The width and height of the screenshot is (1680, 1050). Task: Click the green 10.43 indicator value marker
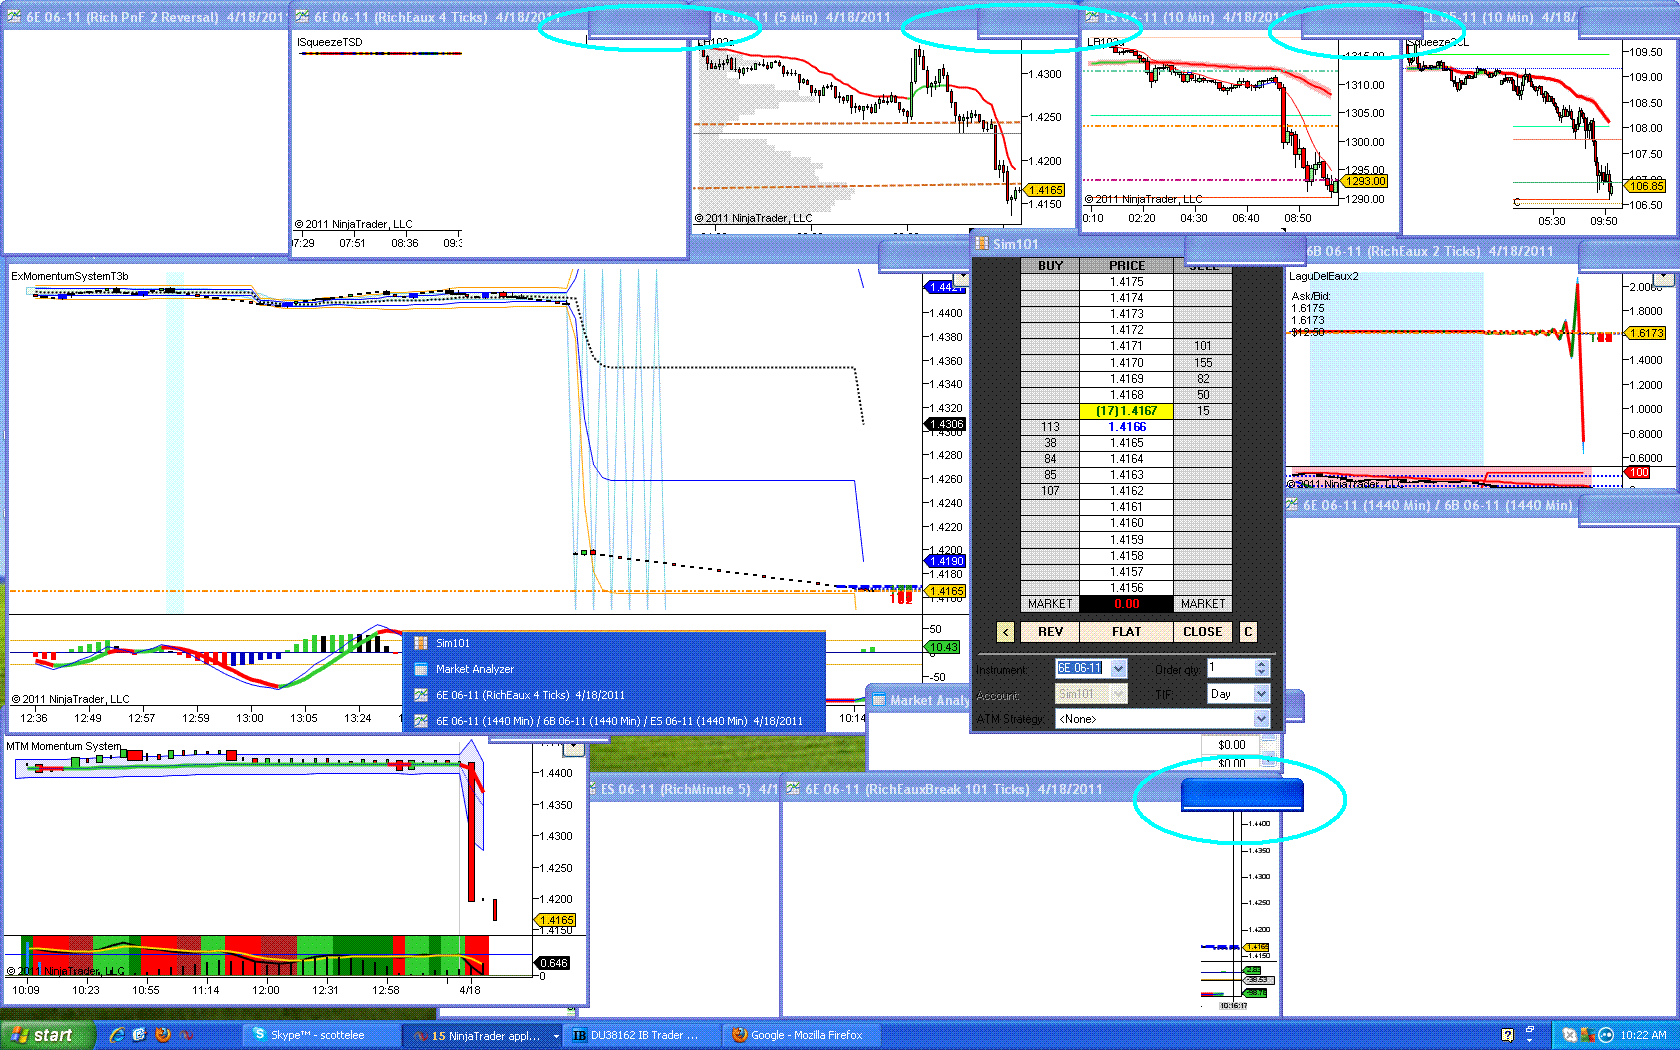(942, 647)
